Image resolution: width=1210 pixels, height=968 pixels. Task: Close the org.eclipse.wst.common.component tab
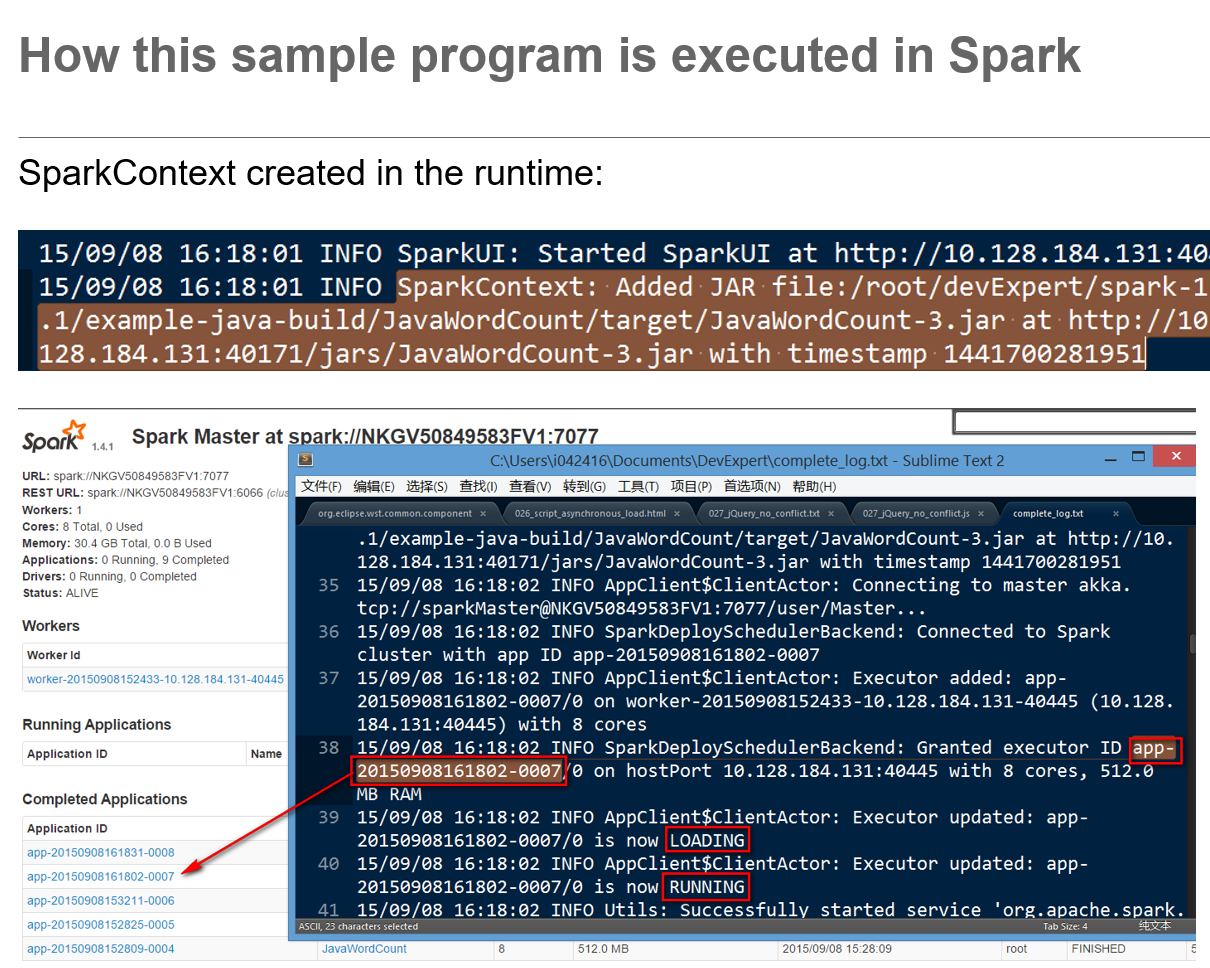(483, 513)
